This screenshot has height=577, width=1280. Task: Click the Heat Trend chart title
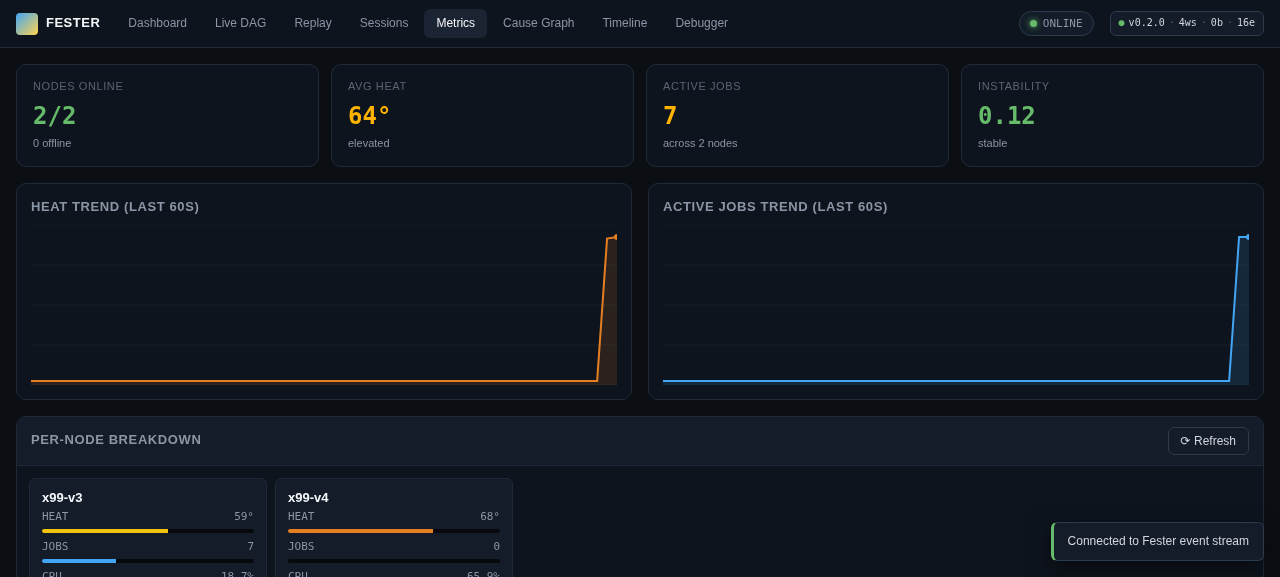(115, 207)
